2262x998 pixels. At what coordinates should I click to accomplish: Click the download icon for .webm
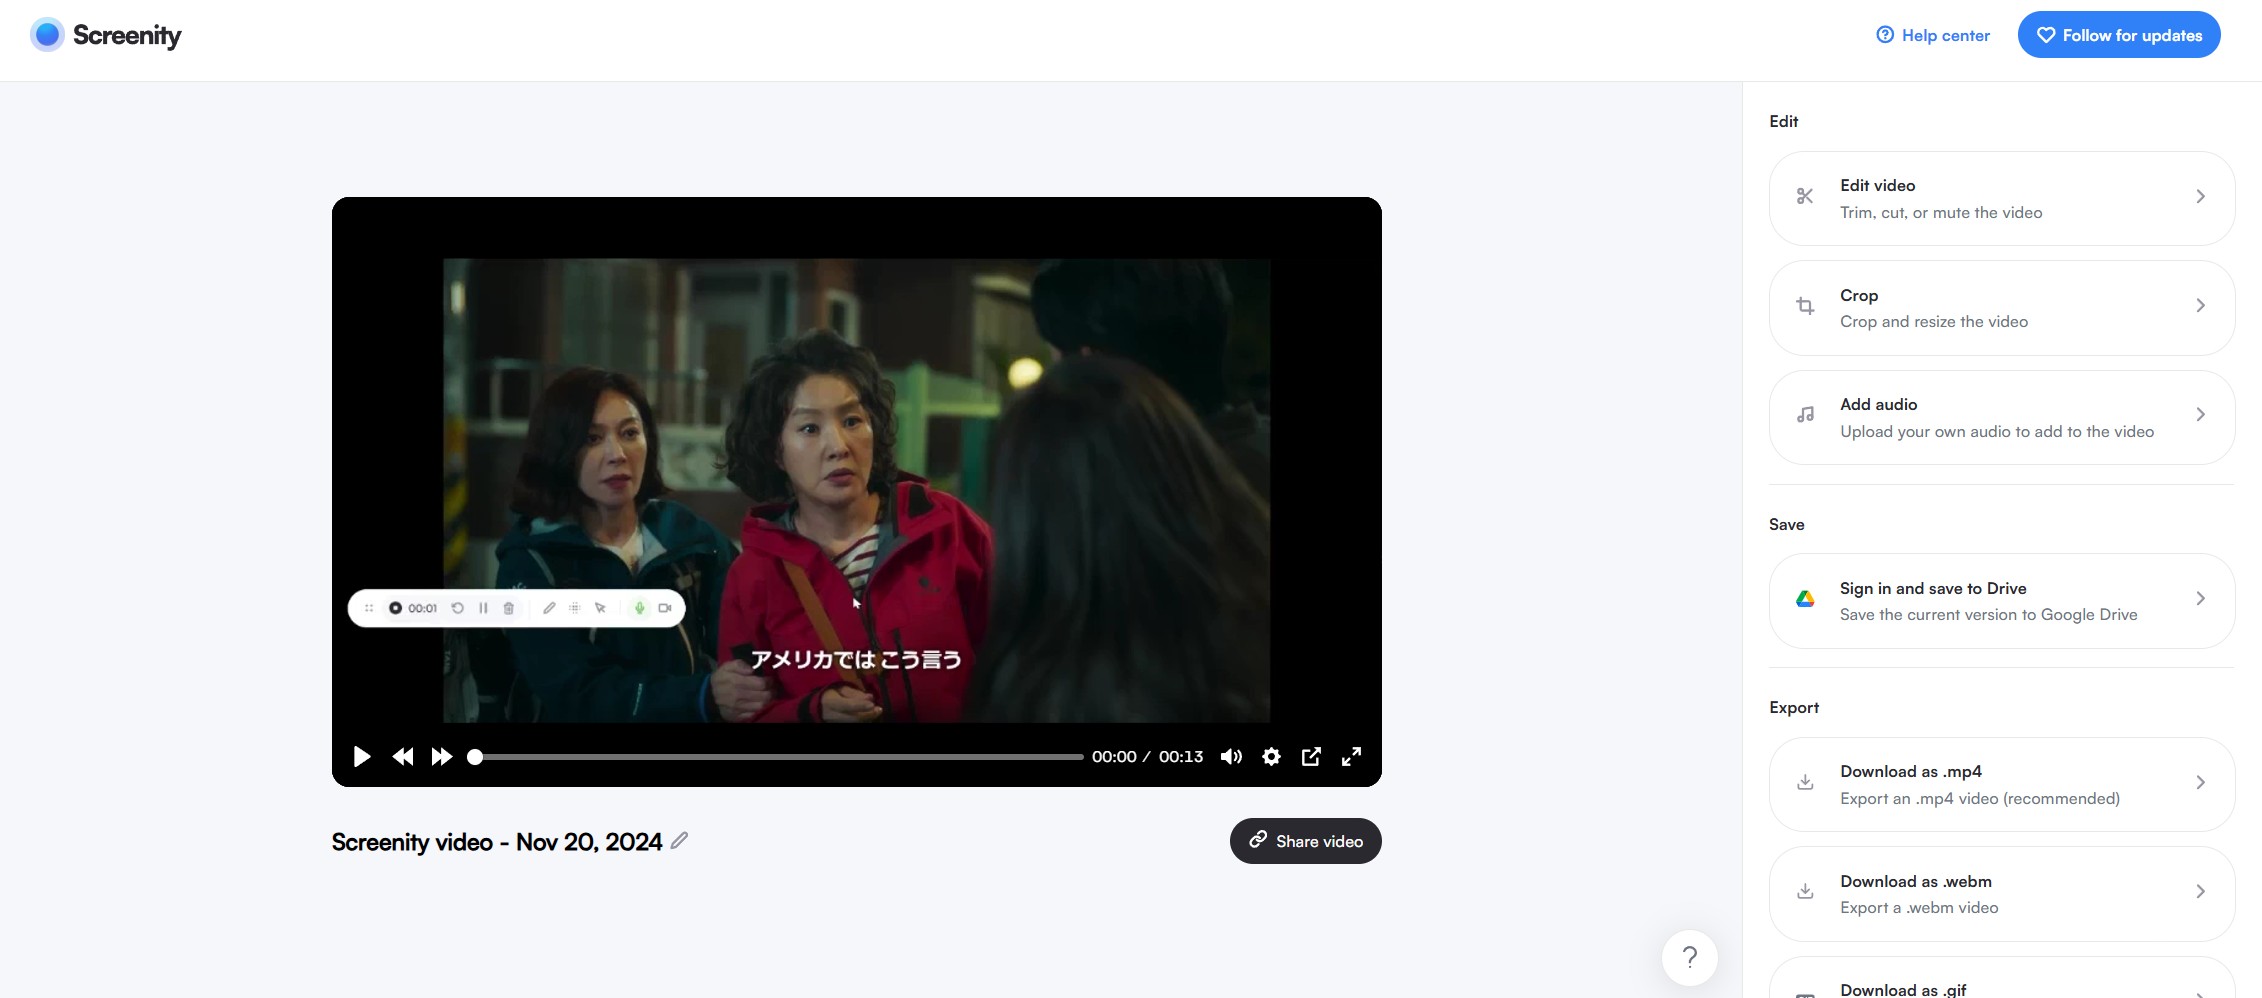click(x=1805, y=892)
